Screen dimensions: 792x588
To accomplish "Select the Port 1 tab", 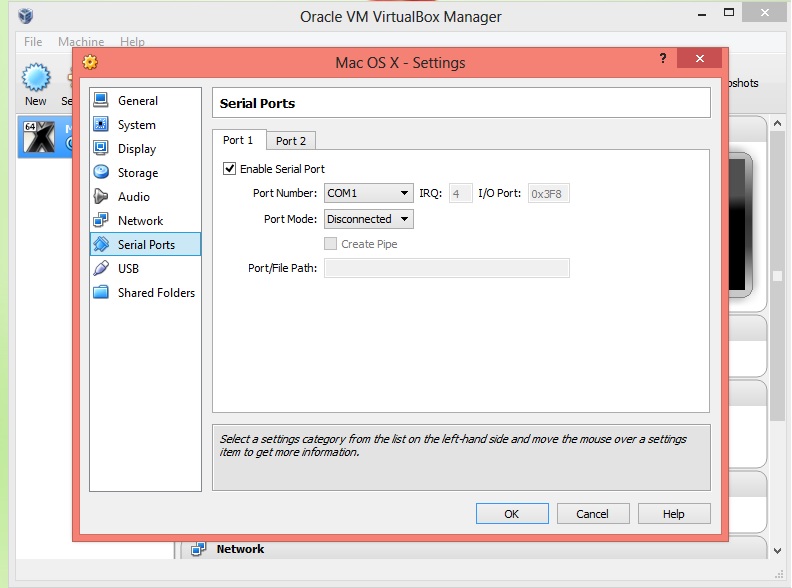I will (238, 140).
